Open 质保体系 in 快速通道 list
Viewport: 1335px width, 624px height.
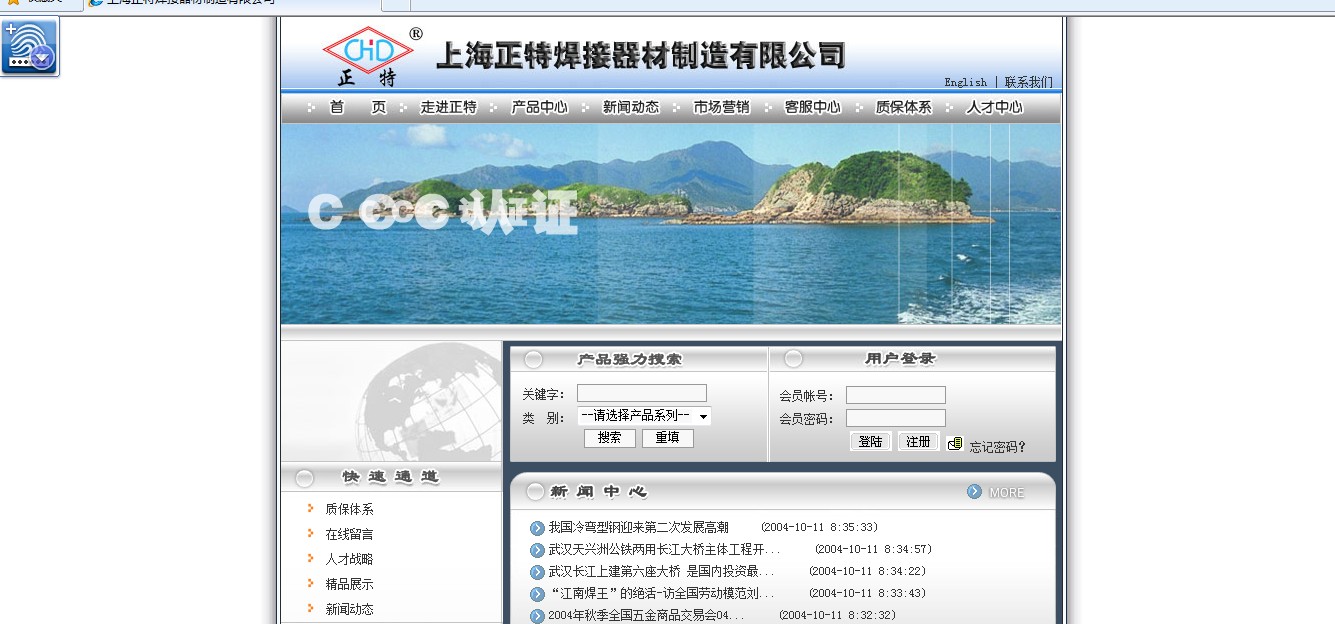tap(349, 509)
